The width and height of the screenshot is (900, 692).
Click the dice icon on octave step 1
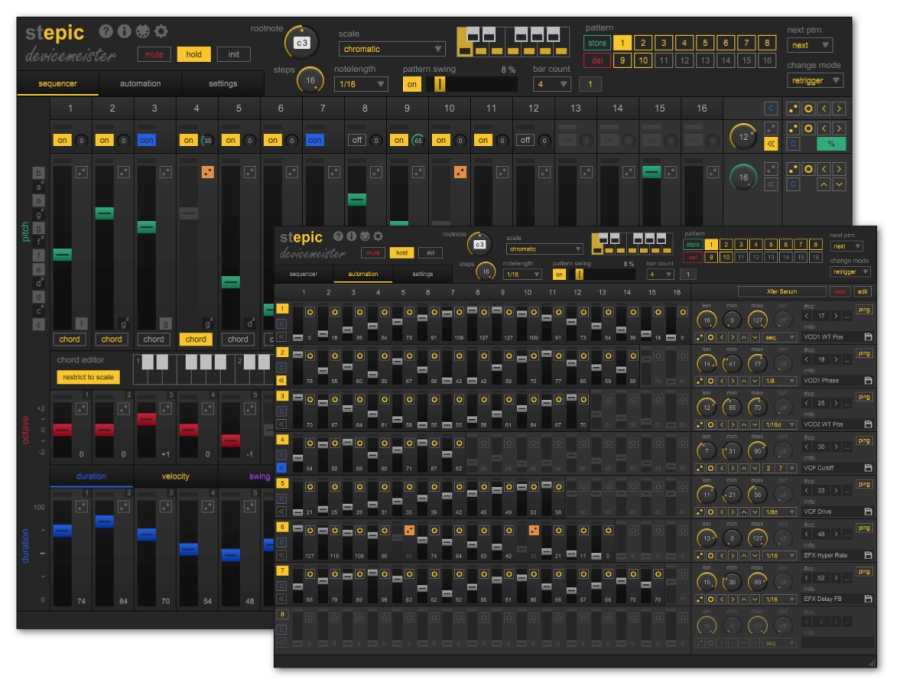[x=82, y=409]
